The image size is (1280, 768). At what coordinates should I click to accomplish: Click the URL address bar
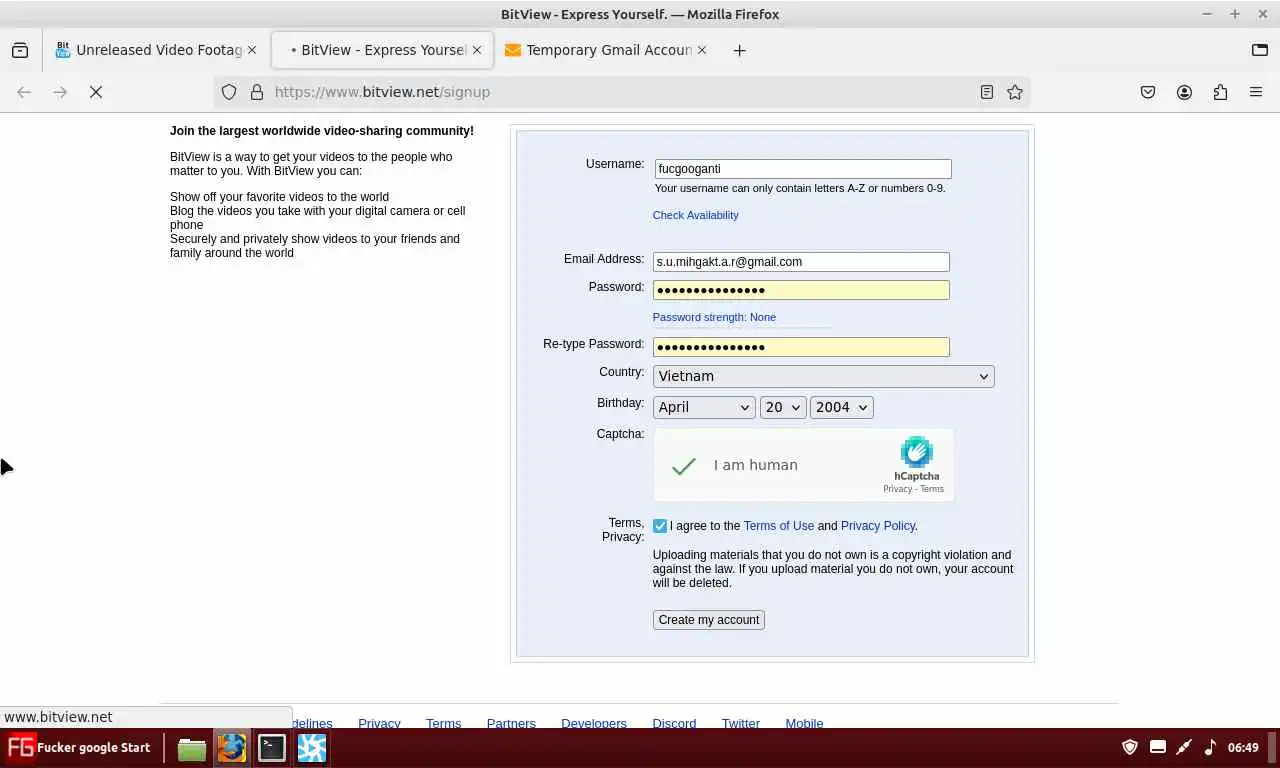[x=620, y=92]
